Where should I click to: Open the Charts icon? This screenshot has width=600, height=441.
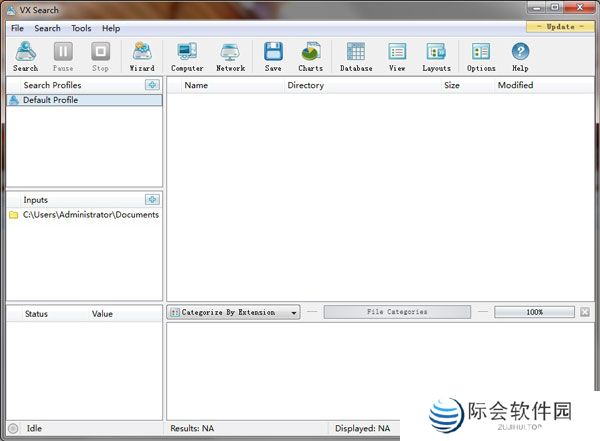(311, 56)
